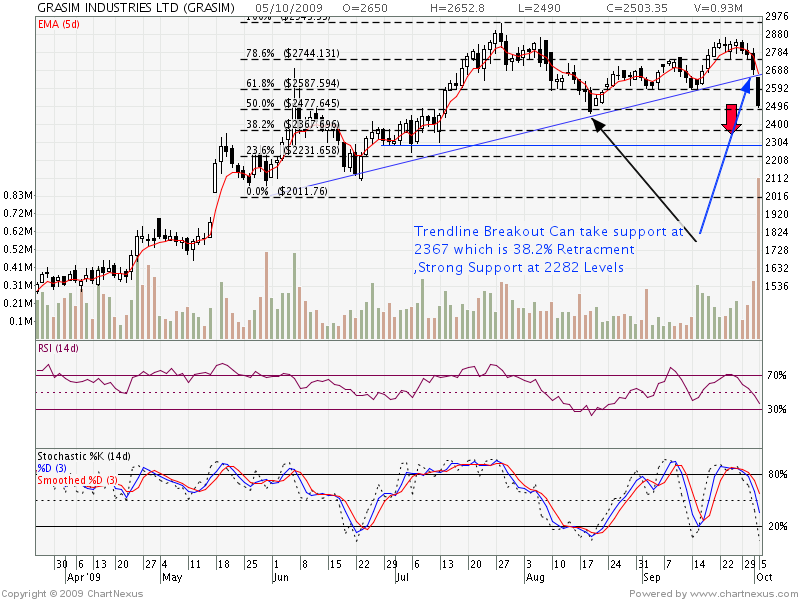Image resolution: width=800 pixels, height=600 pixels.
Task: Select the blue %D (3) legend label
Action: click(52, 468)
